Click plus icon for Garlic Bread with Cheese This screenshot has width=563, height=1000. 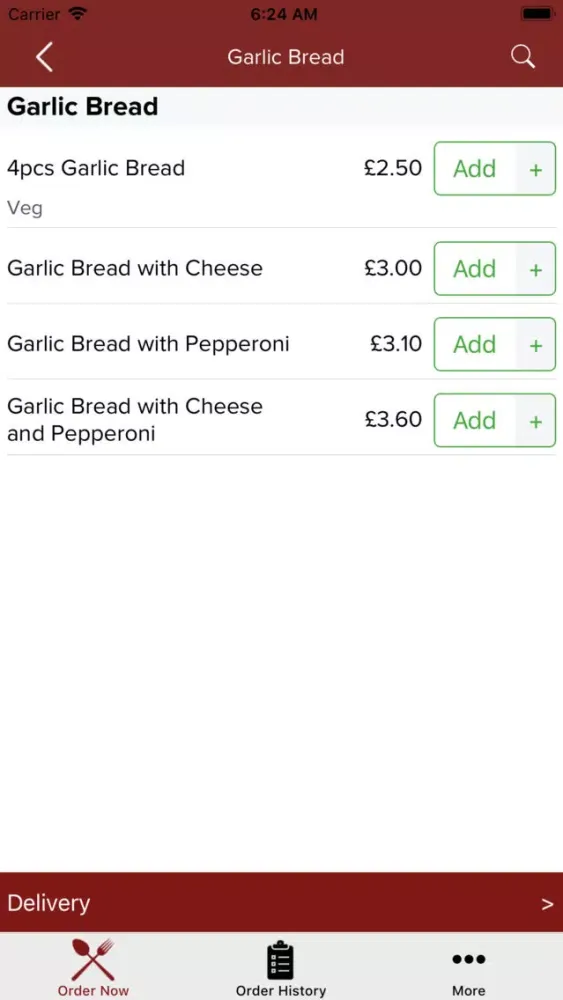coord(536,269)
